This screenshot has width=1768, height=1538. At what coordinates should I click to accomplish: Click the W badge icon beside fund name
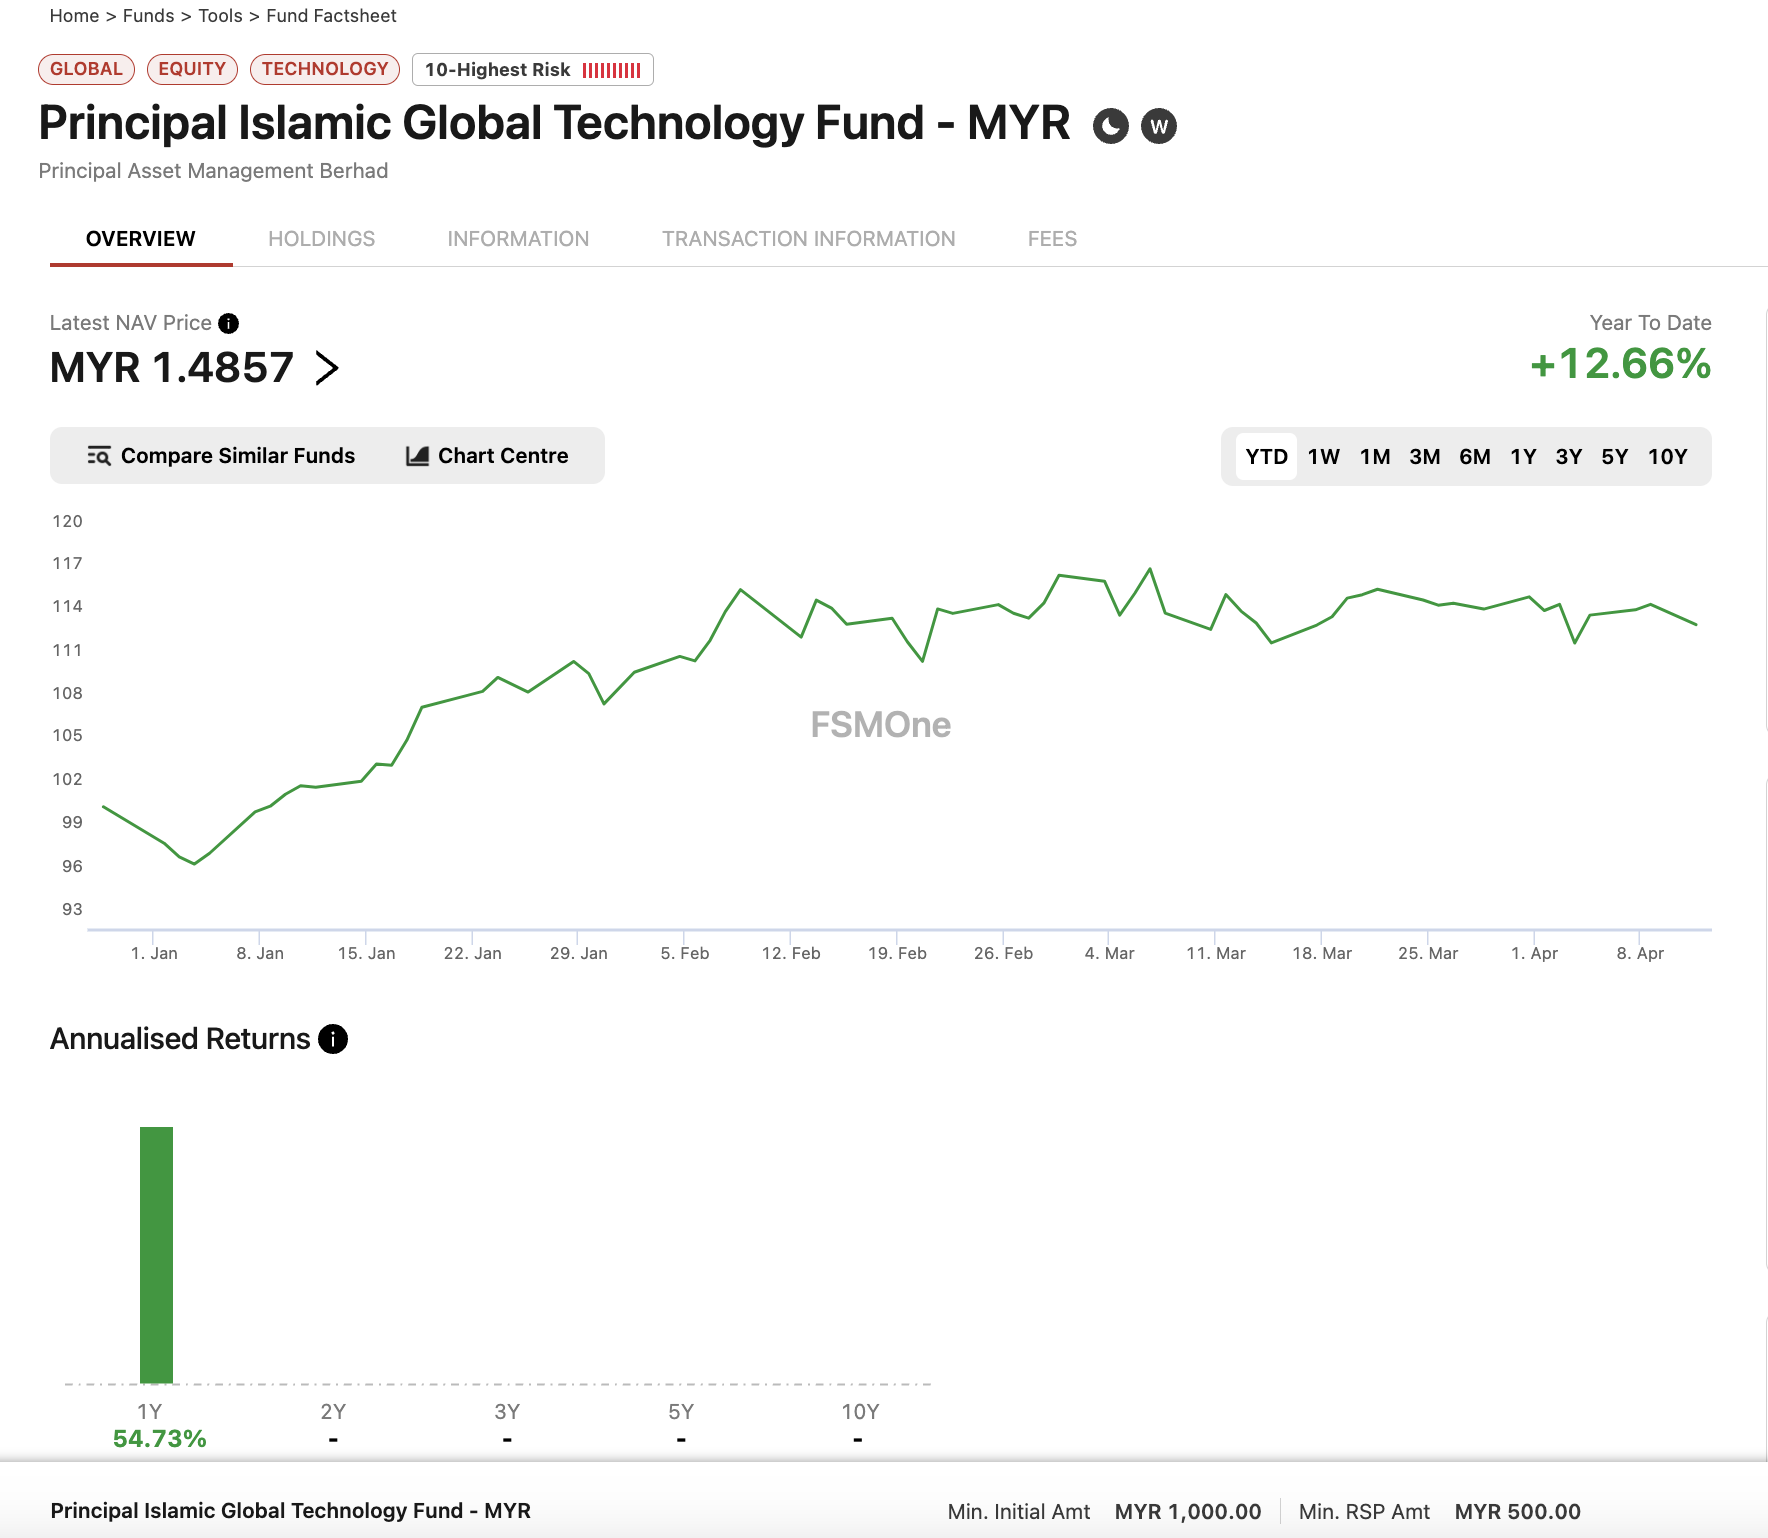pyautogui.click(x=1159, y=126)
